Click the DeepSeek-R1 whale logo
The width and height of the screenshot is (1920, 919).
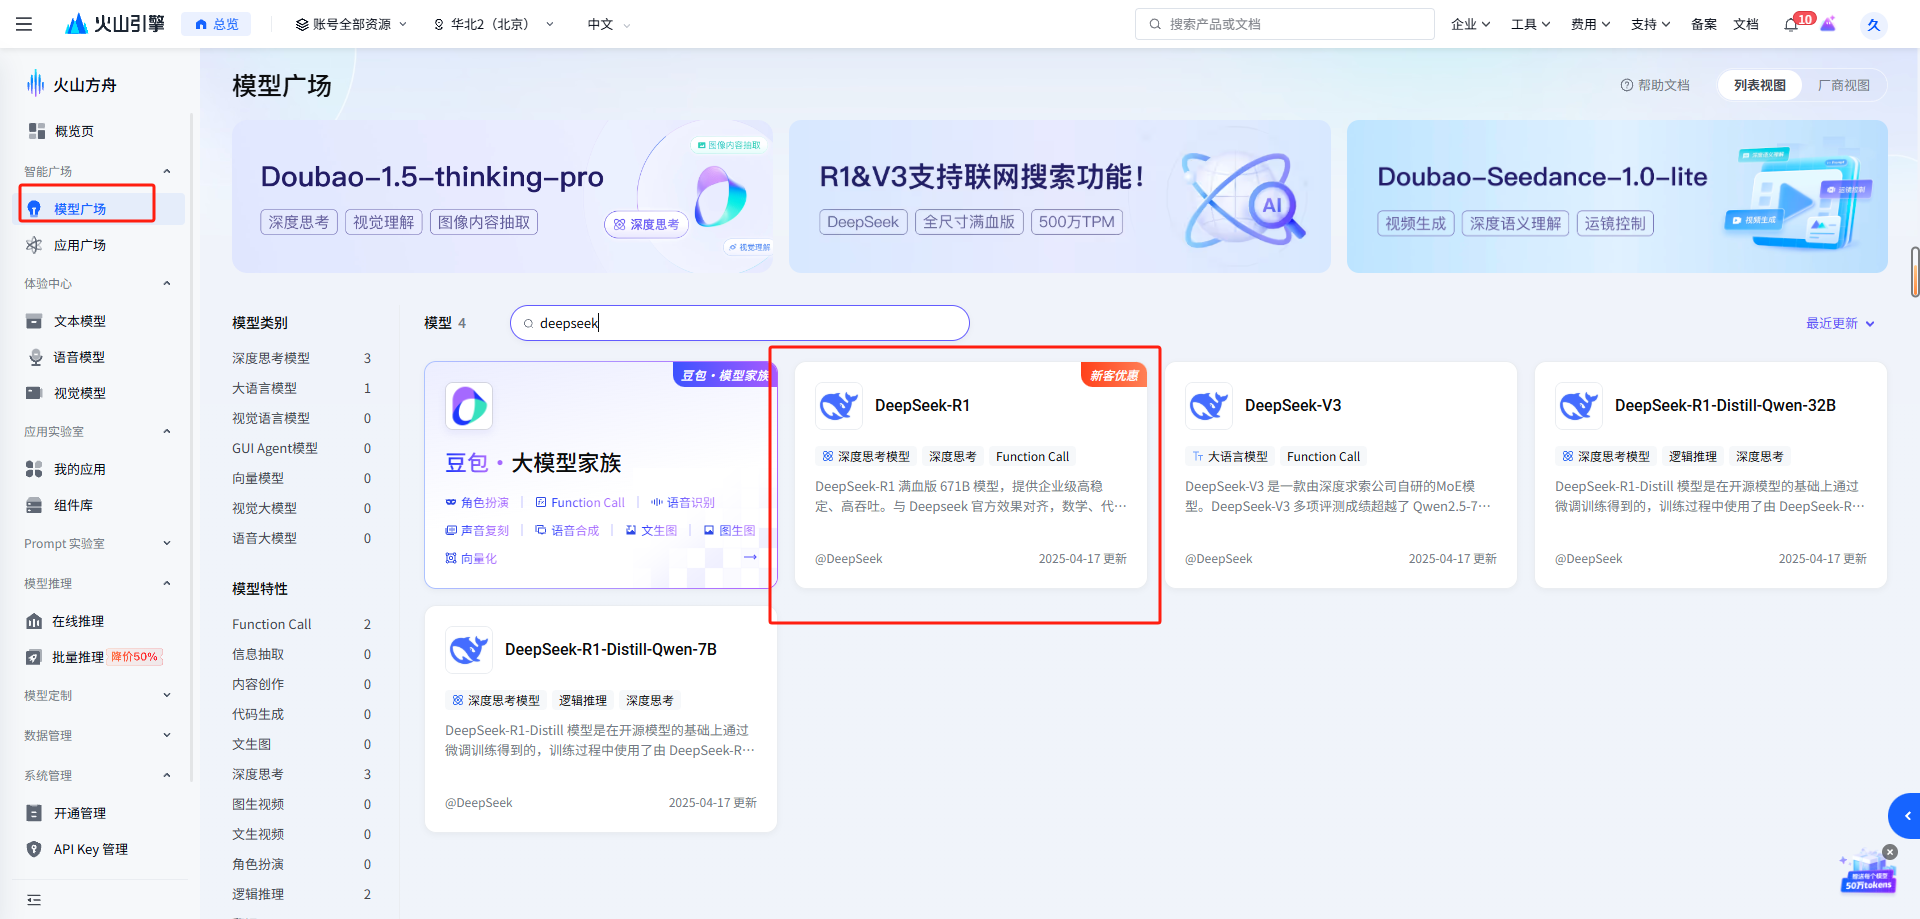[839, 406]
